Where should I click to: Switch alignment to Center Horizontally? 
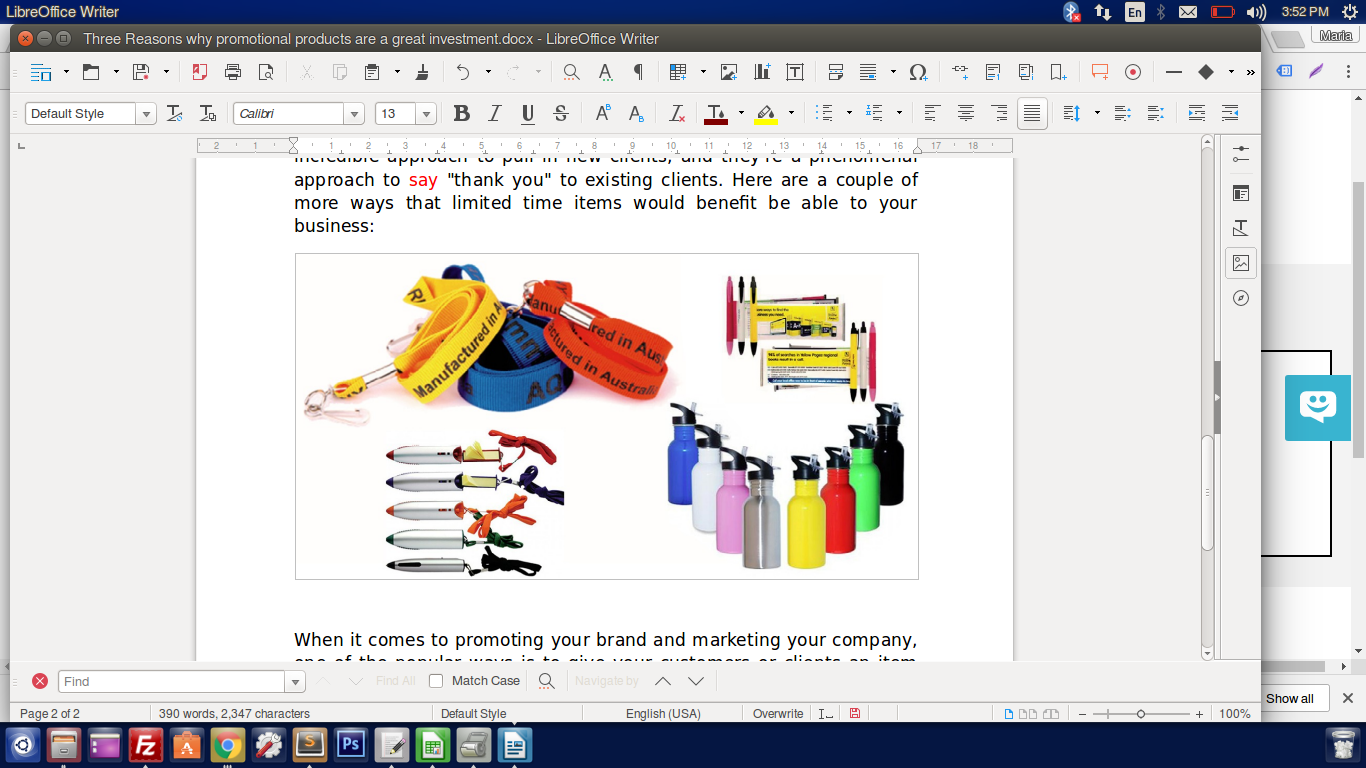[x=965, y=114]
